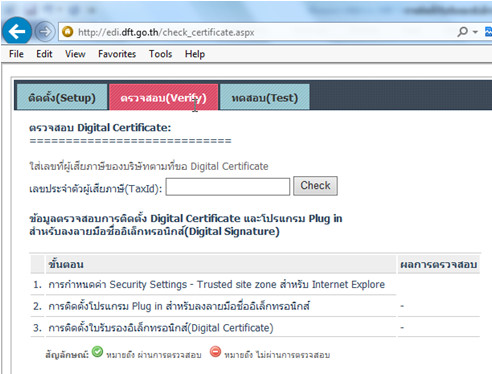The width and height of the screenshot is (492, 374).
Task: Open the File menu
Action: [16, 54]
